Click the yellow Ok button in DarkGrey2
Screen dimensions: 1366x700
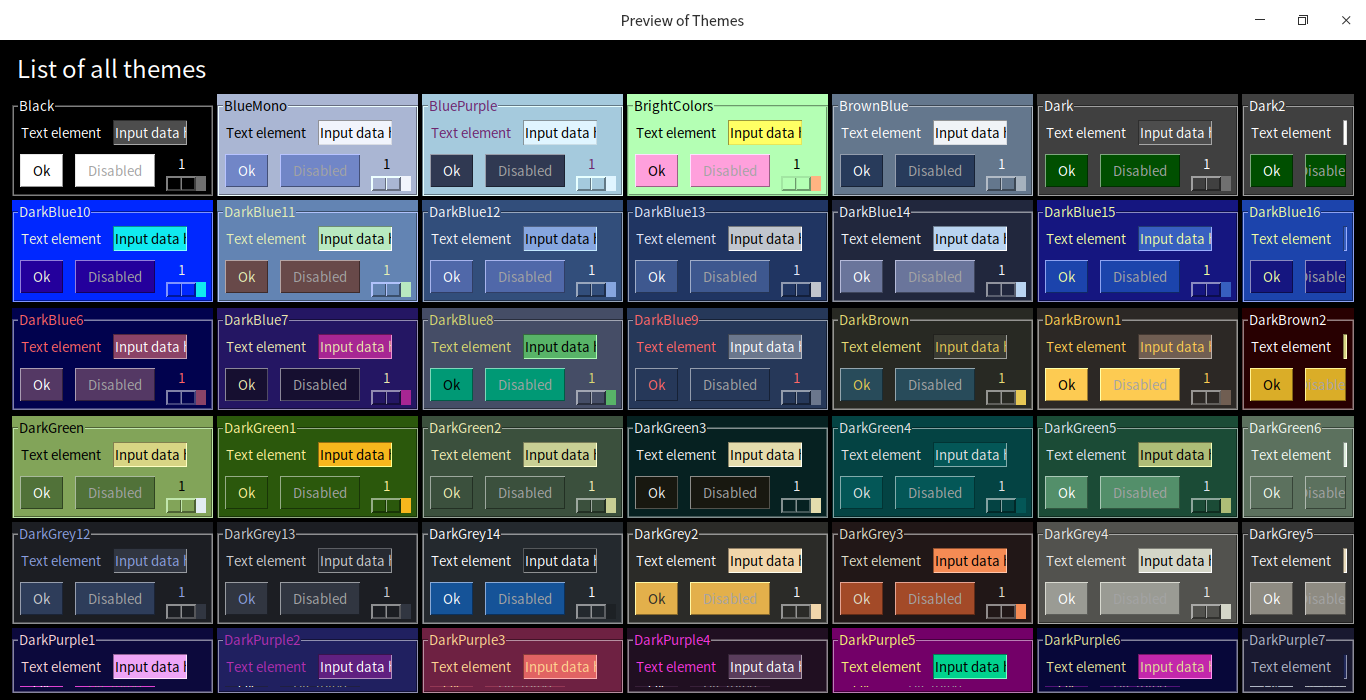[656, 598]
